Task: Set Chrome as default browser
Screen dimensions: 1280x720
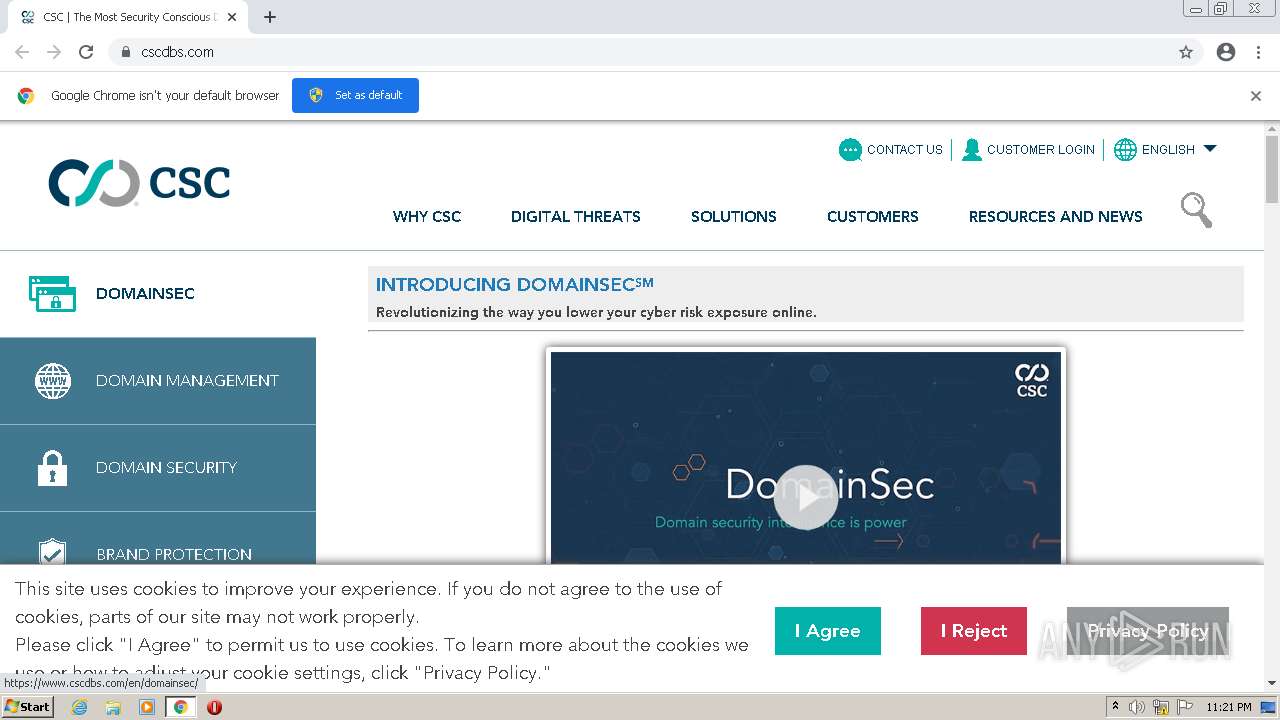Action: click(355, 95)
